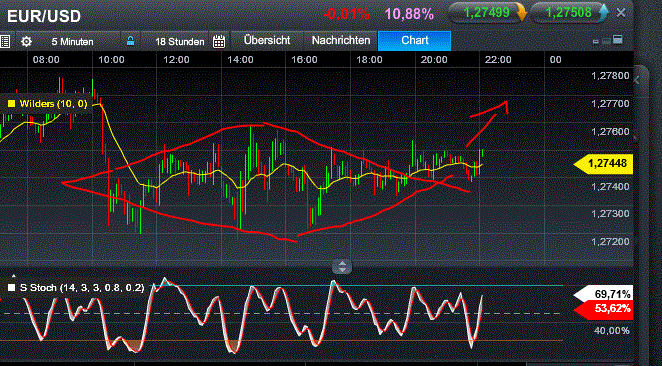Click the yellow 1,27448 price marker
662x366 pixels.
click(x=604, y=164)
